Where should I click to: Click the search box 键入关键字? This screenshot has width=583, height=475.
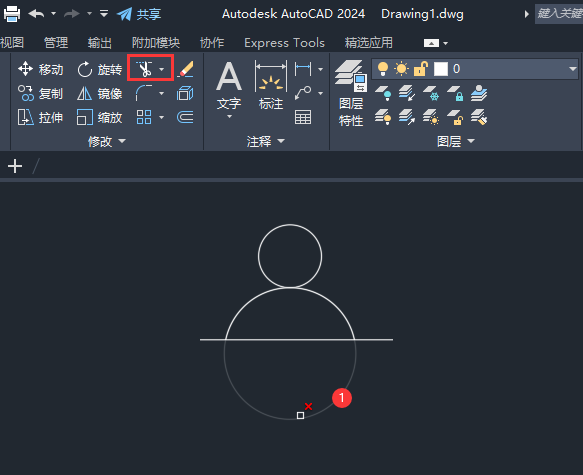[x=559, y=14]
